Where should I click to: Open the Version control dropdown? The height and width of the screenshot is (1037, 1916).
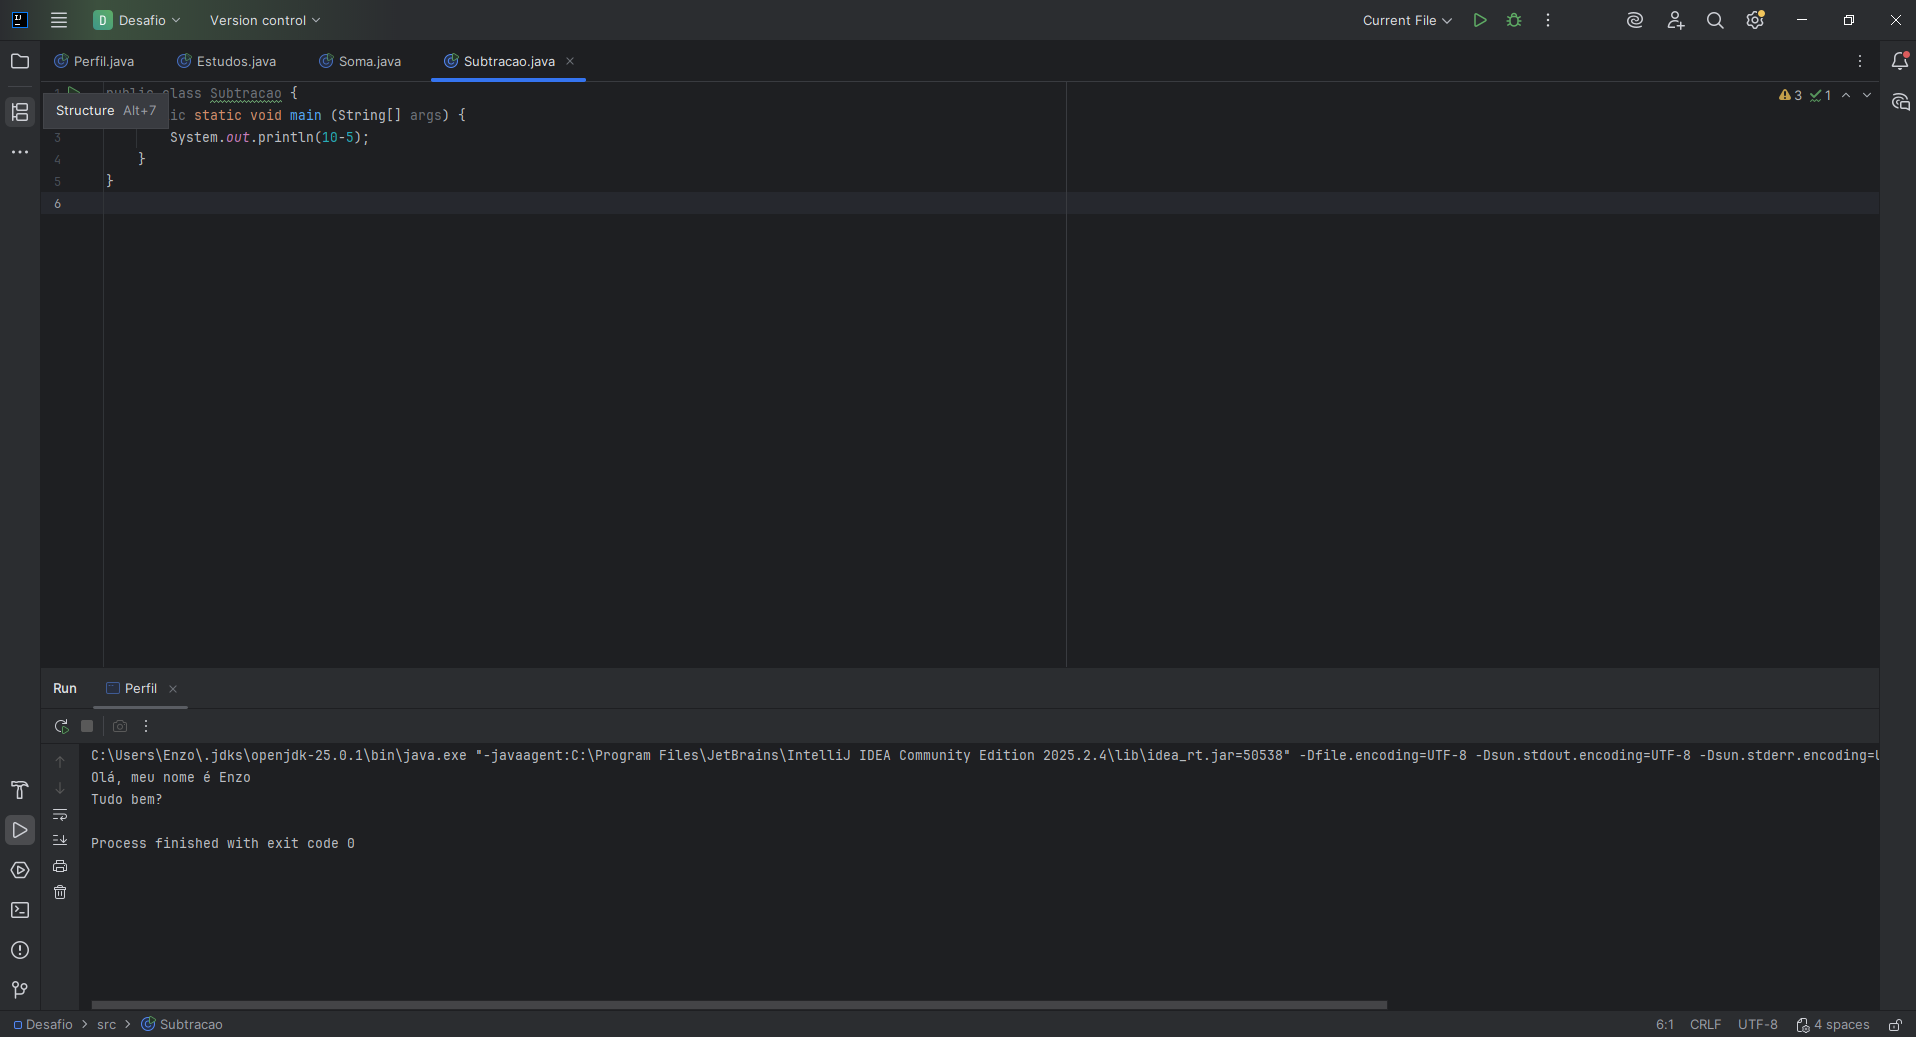coord(265,20)
